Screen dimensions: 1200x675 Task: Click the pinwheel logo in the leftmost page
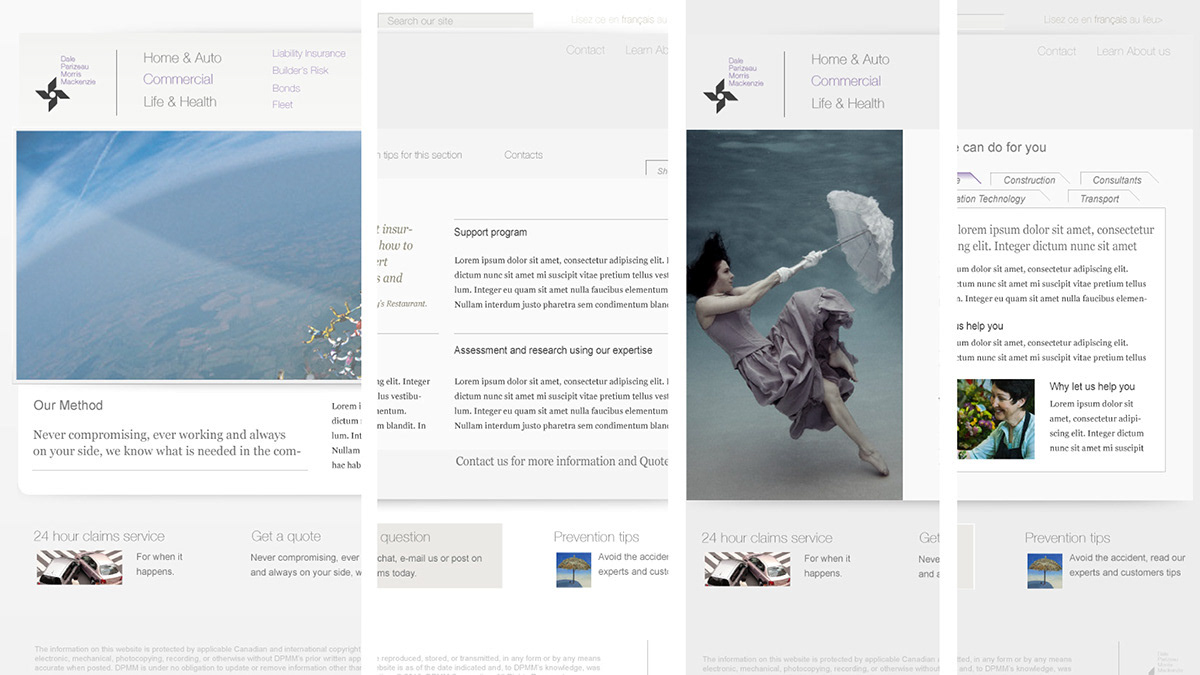52,95
